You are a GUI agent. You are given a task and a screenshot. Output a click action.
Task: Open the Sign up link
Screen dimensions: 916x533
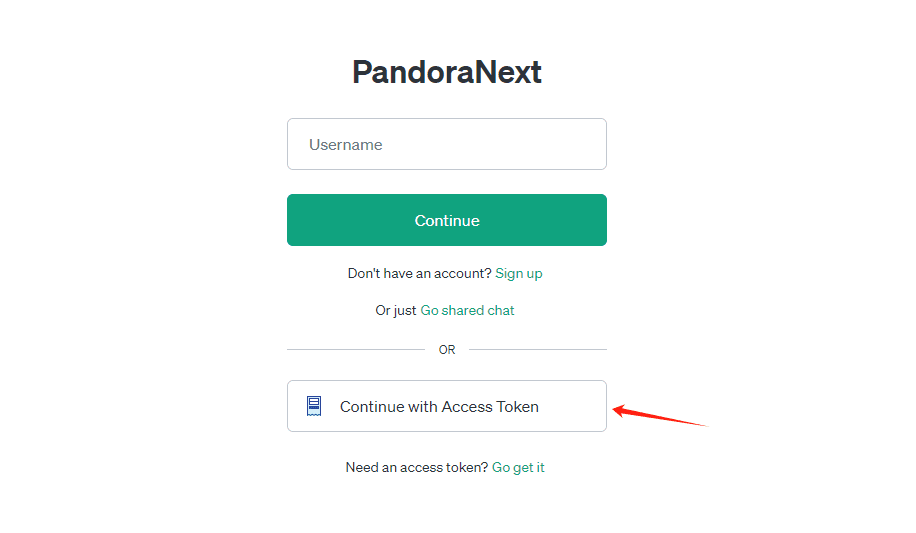pos(519,274)
